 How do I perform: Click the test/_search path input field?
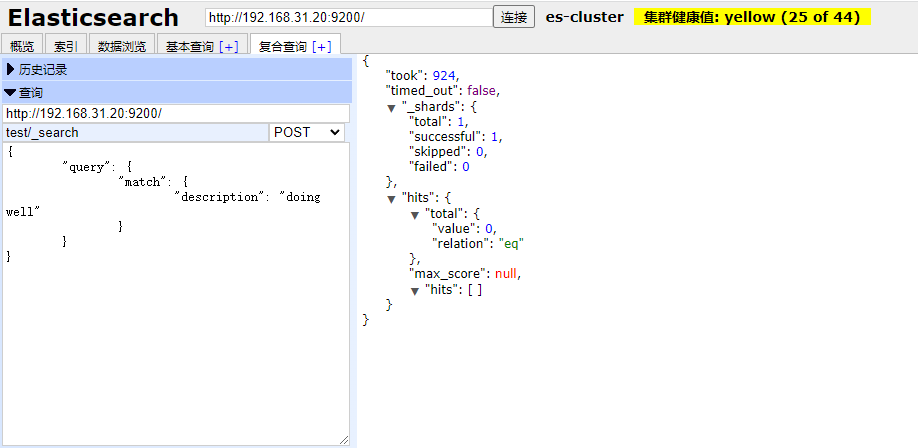[x=136, y=132]
